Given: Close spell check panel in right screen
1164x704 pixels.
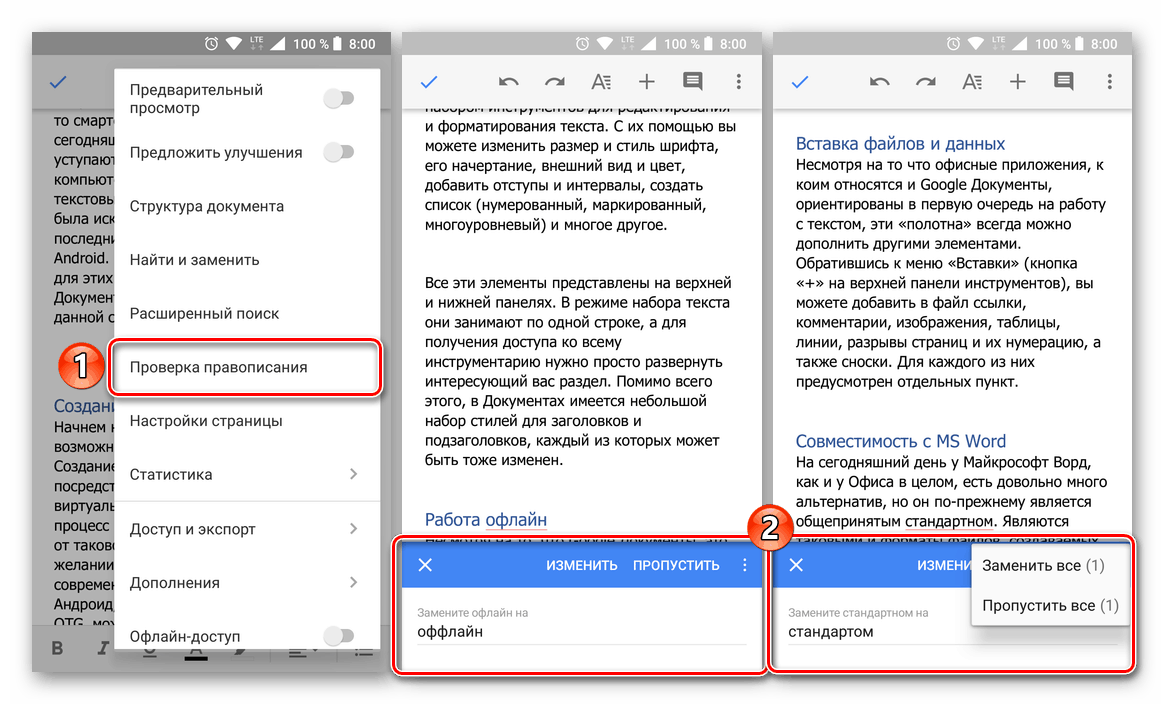Looking at the screenshot, I should coord(797,565).
